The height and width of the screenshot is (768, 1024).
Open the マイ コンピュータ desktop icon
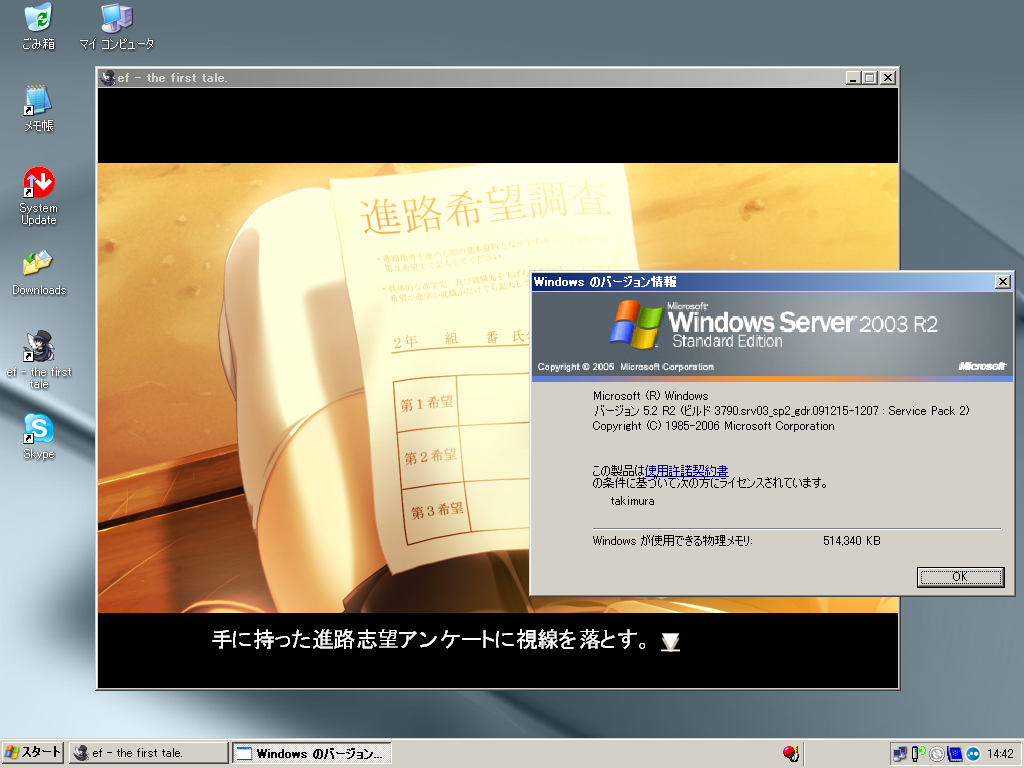click(x=117, y=26)
